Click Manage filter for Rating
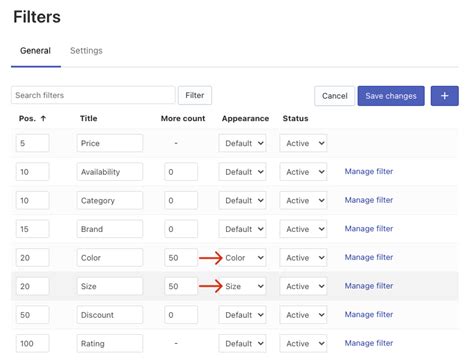 pos(369,343)
